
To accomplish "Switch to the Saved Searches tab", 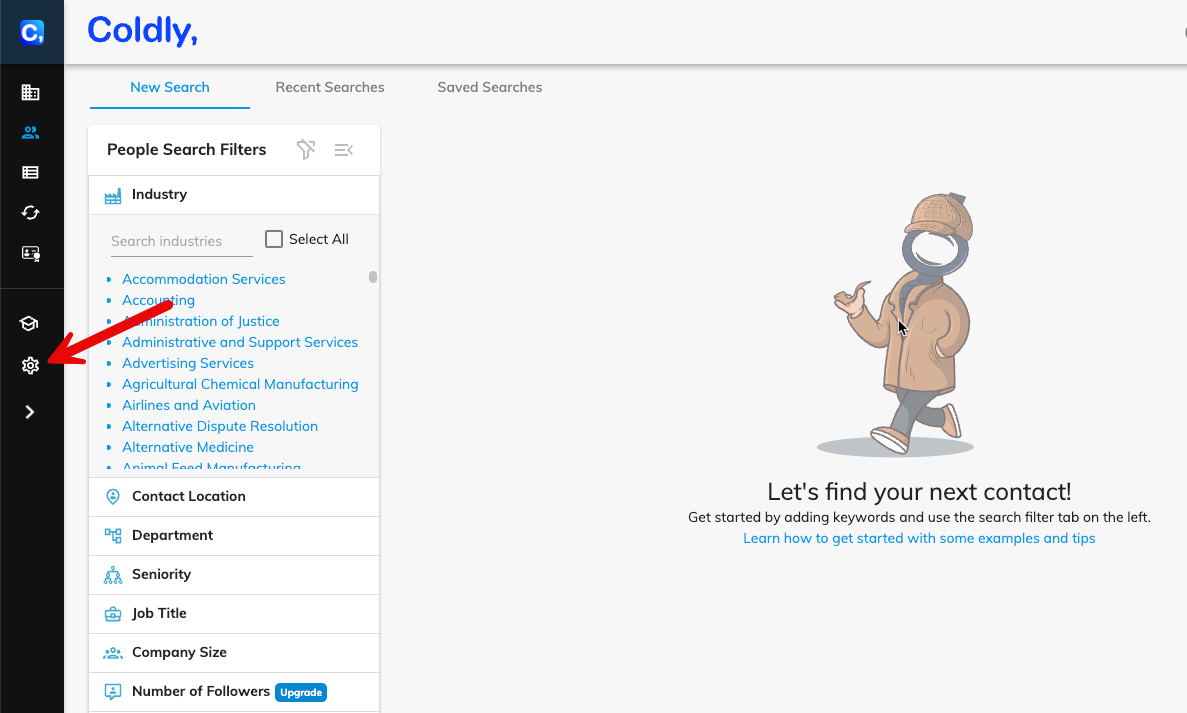I will coord(490,87).
